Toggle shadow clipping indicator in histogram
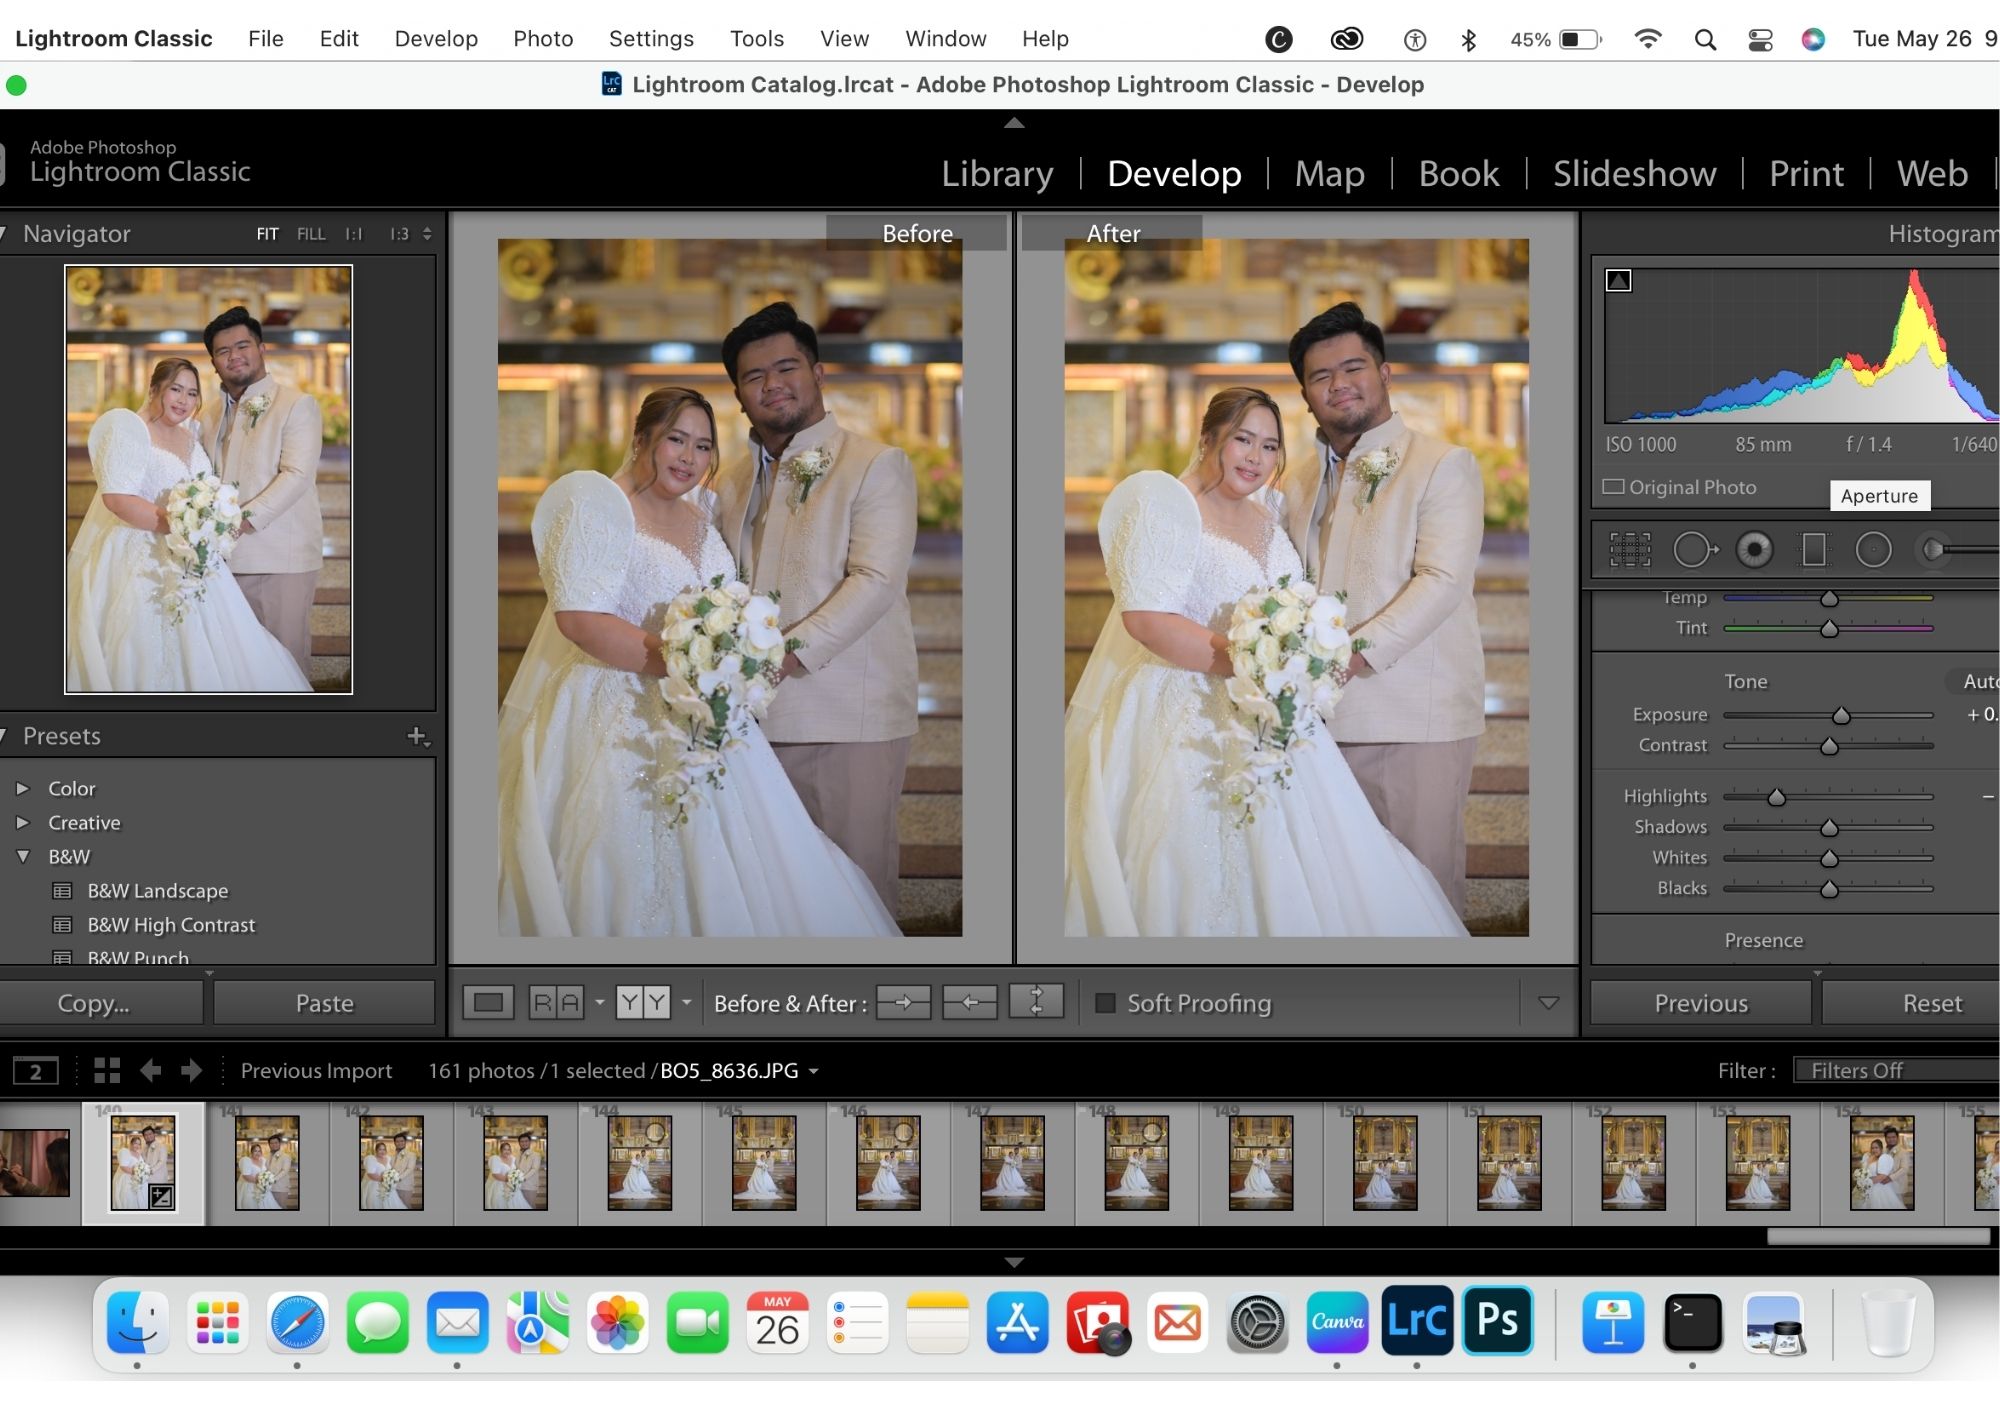The height and width of the screenshot is (1414, 2000). point(1618,281)
